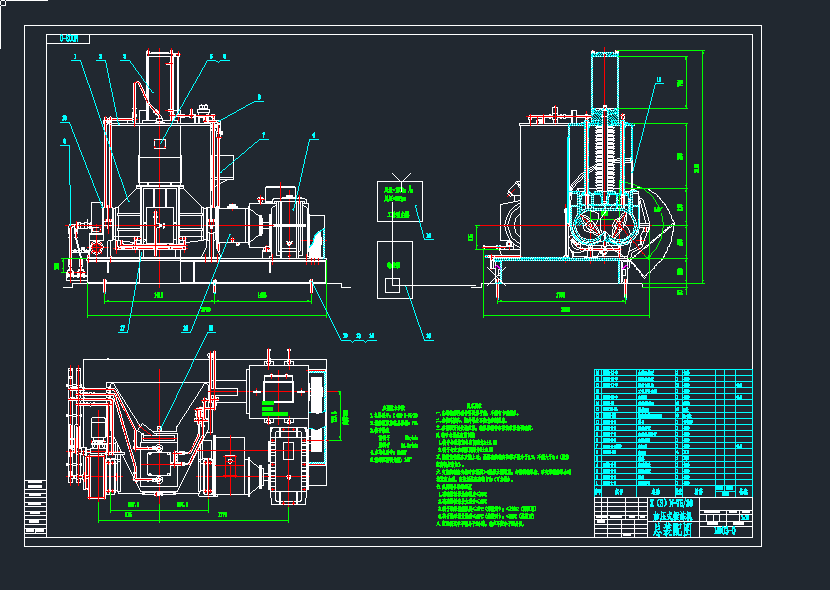Click the upper electrical box in schematic
Image resolution: width=830 pixels, height=590 pixels.
[x=399, y=200]
